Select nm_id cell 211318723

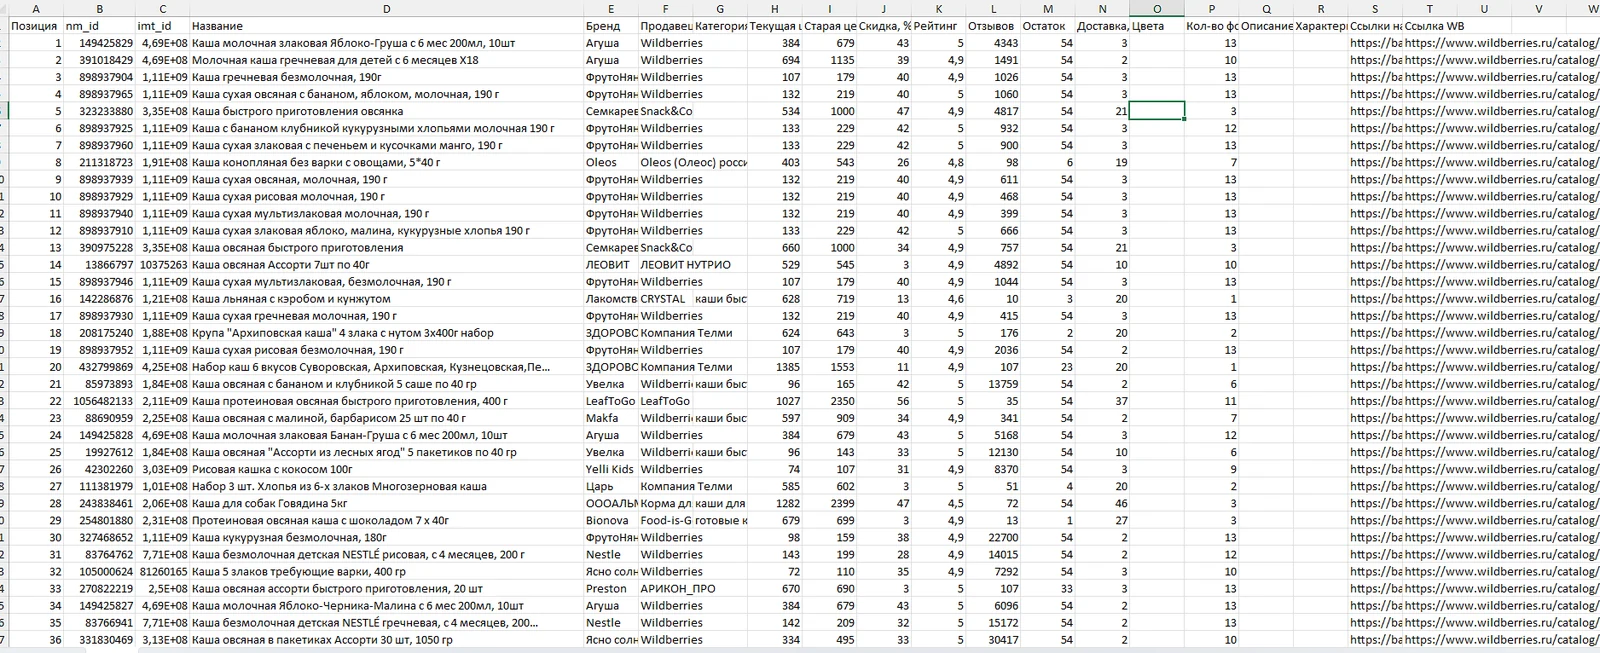pyautogui.click(x=99, y=162)
